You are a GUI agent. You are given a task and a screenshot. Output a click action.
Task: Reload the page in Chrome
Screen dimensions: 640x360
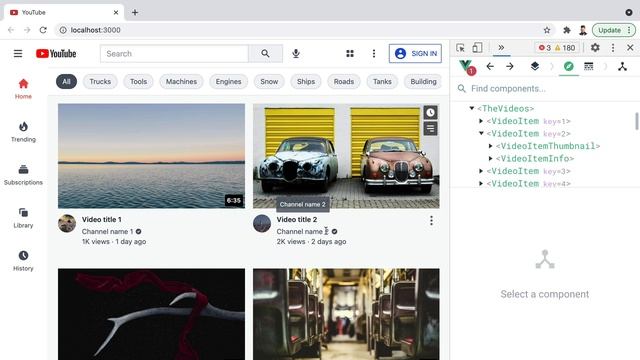[x=43, y=30]
